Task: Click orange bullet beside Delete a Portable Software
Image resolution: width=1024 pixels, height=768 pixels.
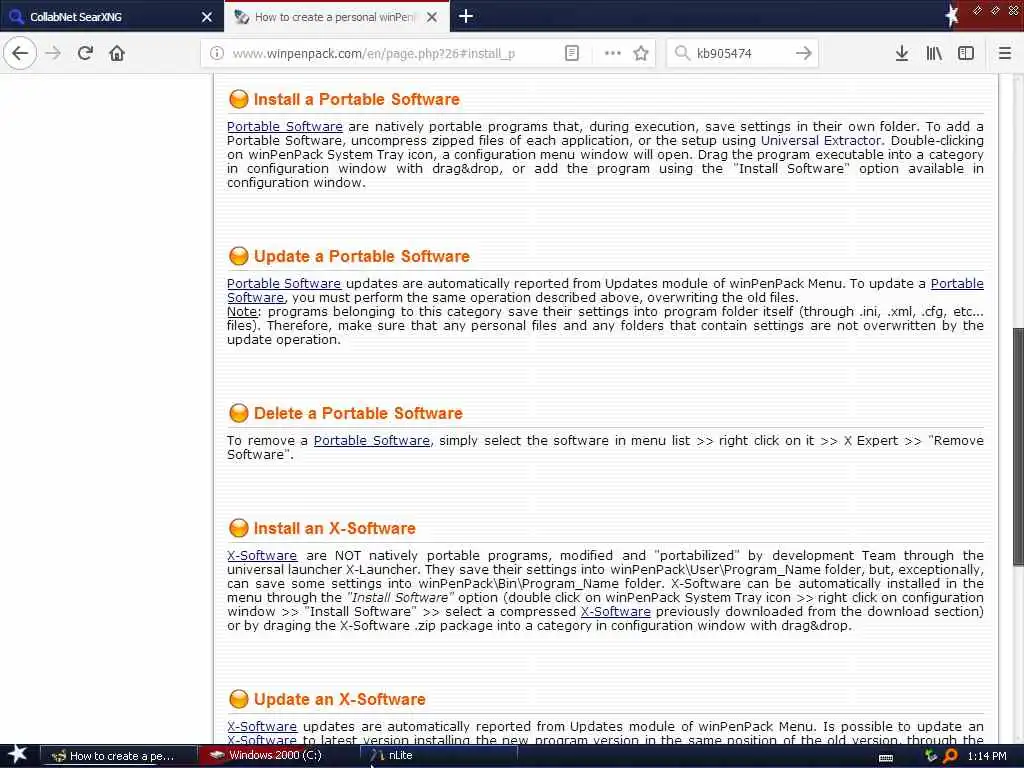Action: [x=238, y=413]
